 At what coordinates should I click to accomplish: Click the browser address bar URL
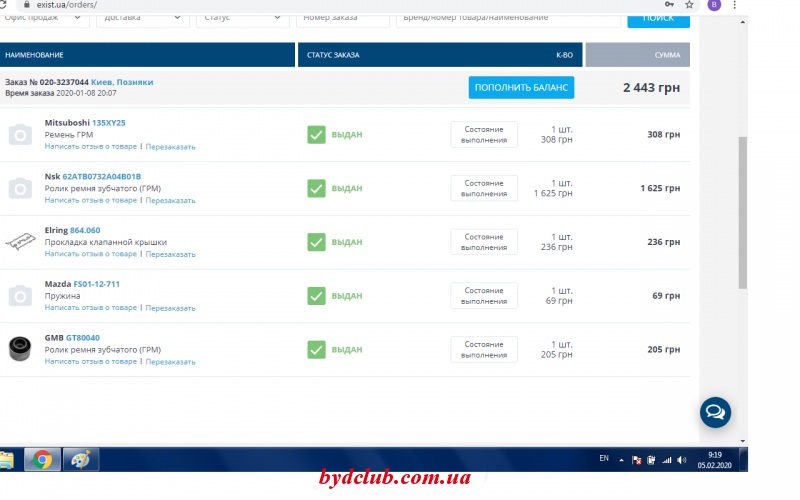66,5
